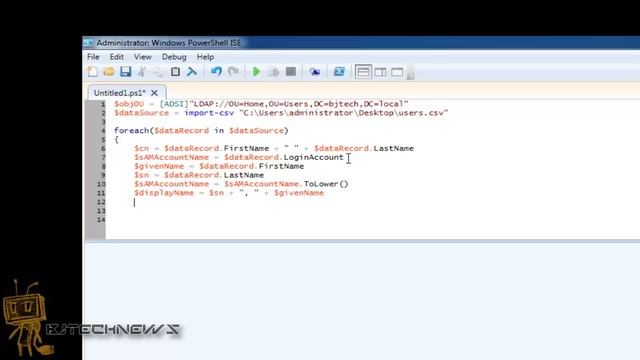Click the [ADSI] type on line 1
The width and height of the screenshot is (640, 360).
pyautogui.click(x=174, y=104)
